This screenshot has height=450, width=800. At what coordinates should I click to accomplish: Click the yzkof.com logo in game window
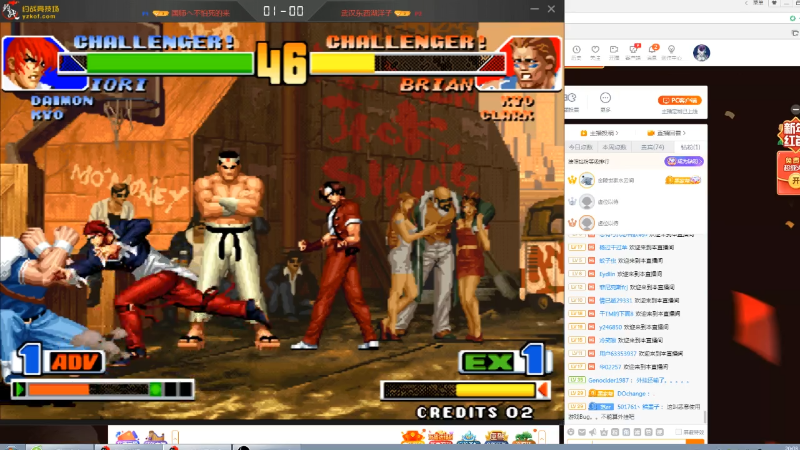[31, 11]
